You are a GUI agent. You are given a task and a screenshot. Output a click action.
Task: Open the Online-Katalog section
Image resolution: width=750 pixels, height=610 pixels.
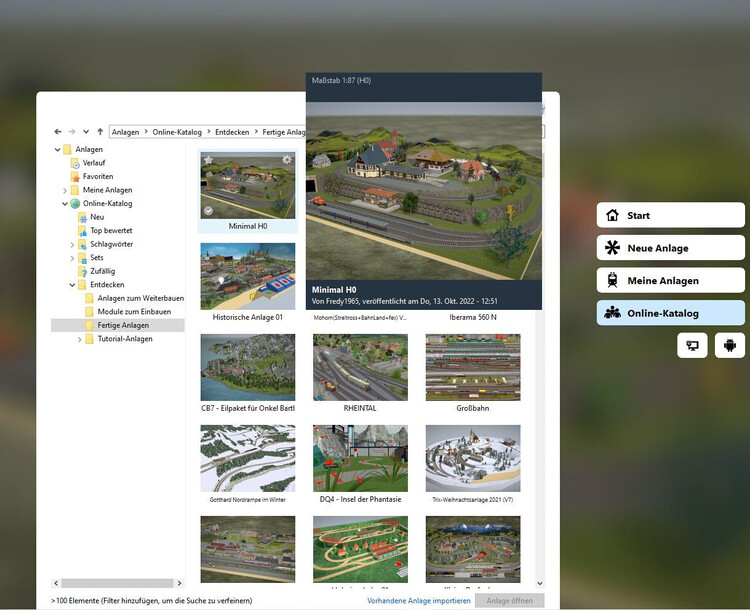tap(671, 313)
